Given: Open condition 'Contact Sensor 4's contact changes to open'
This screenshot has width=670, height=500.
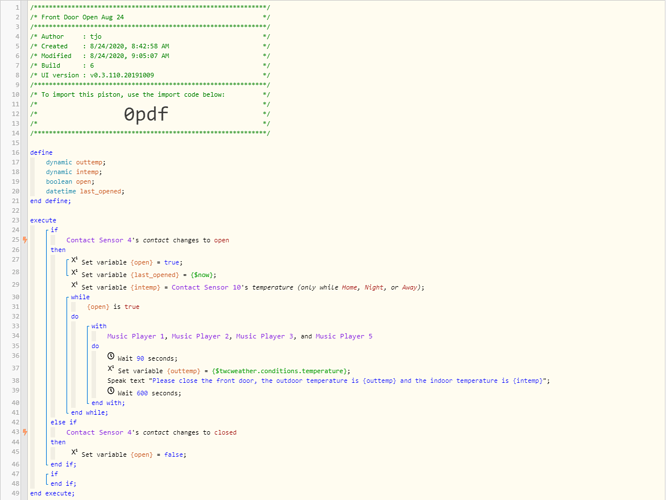Looking at the screenshot, I should [x=147, y=240].
